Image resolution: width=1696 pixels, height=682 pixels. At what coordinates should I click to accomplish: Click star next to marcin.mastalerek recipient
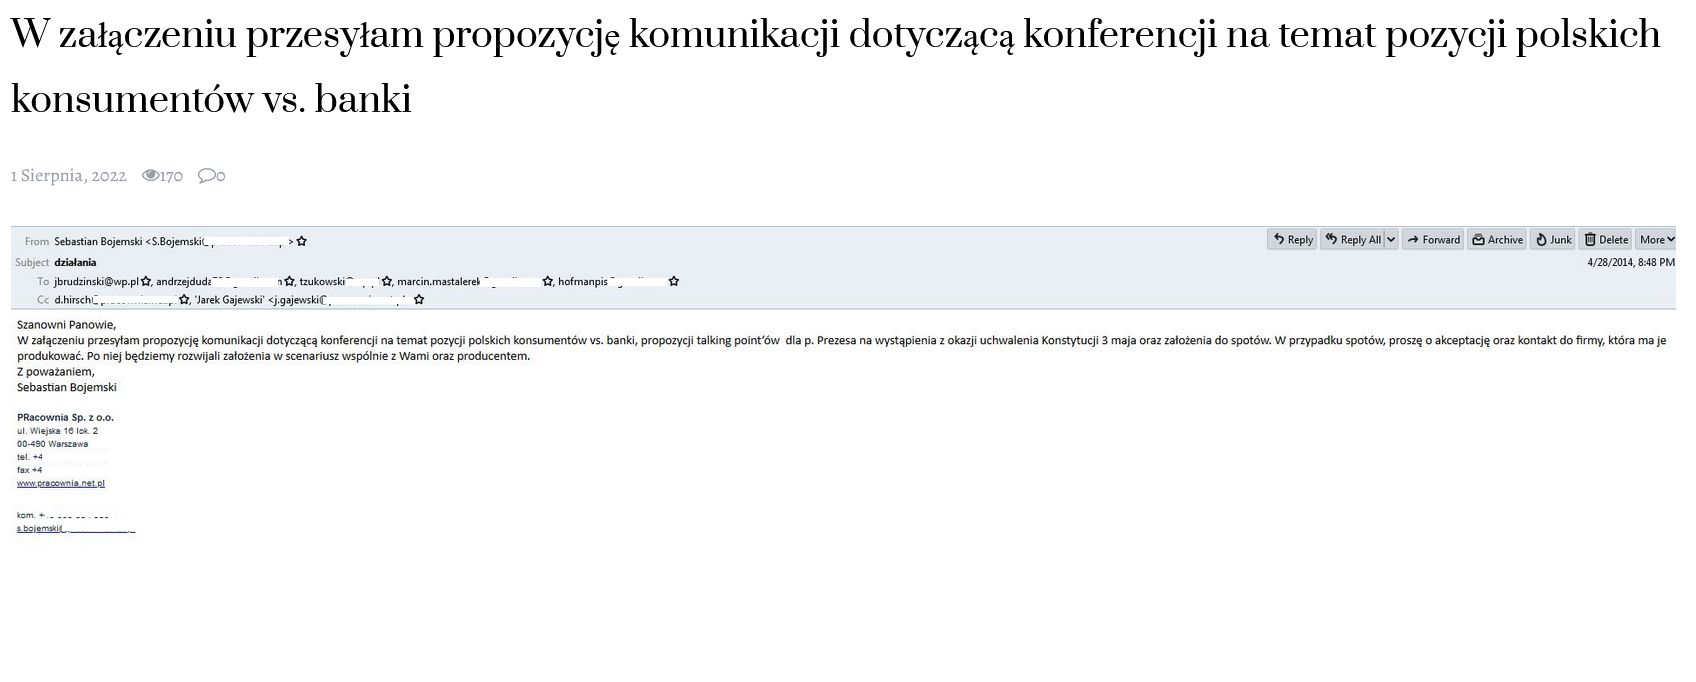tap(548, 282)
